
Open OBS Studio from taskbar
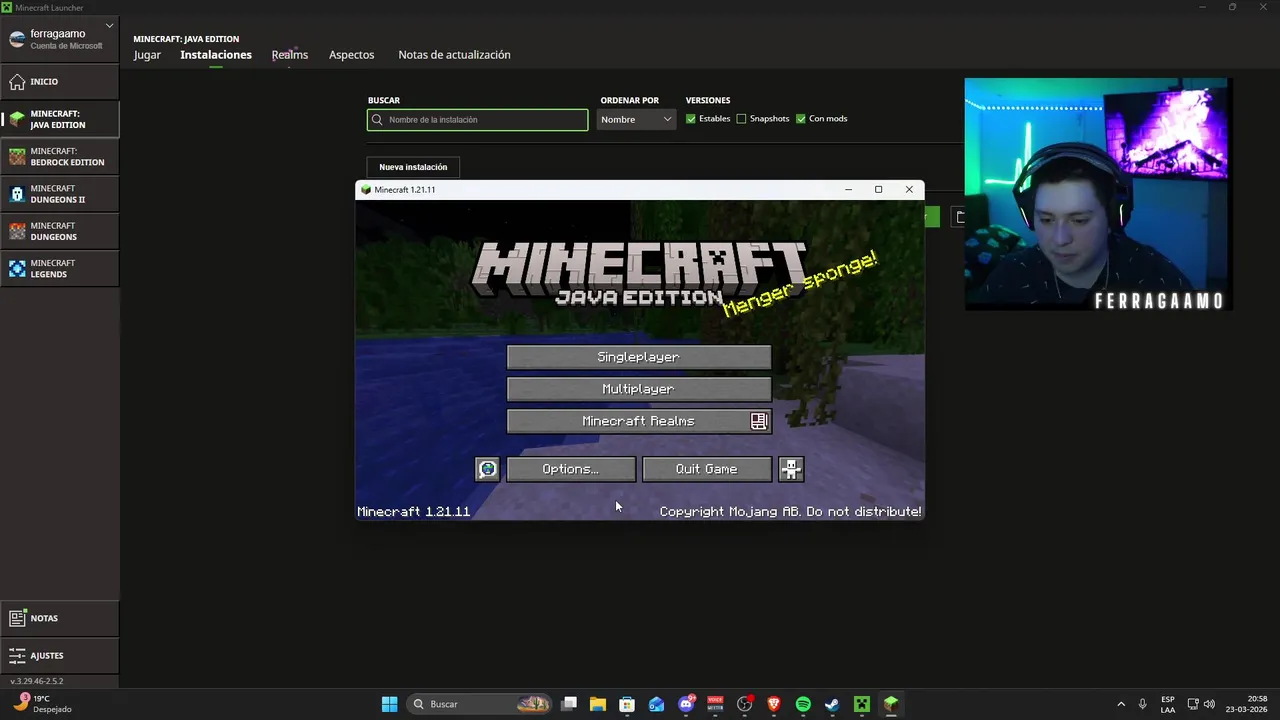point(744,704)
